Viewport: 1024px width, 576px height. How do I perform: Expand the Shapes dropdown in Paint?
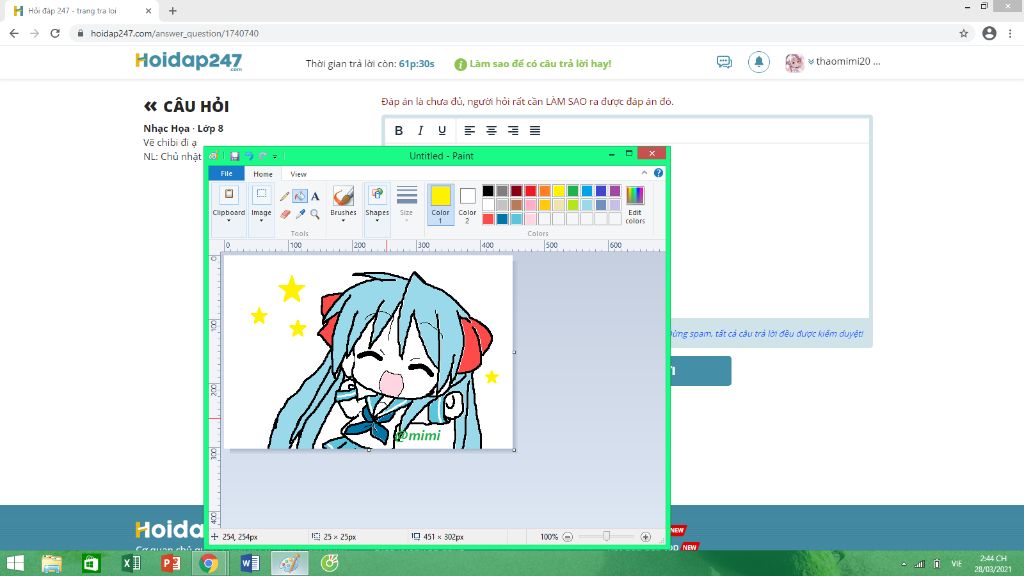(377, 221)
